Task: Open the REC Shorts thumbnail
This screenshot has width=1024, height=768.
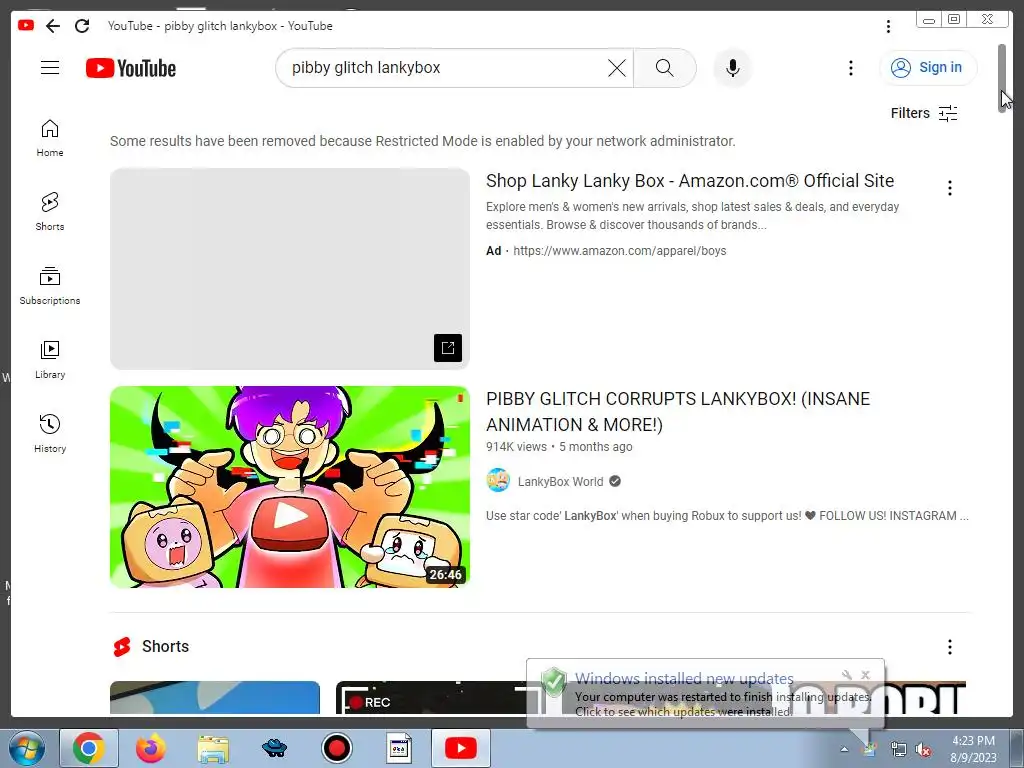Action: point(431,697)
